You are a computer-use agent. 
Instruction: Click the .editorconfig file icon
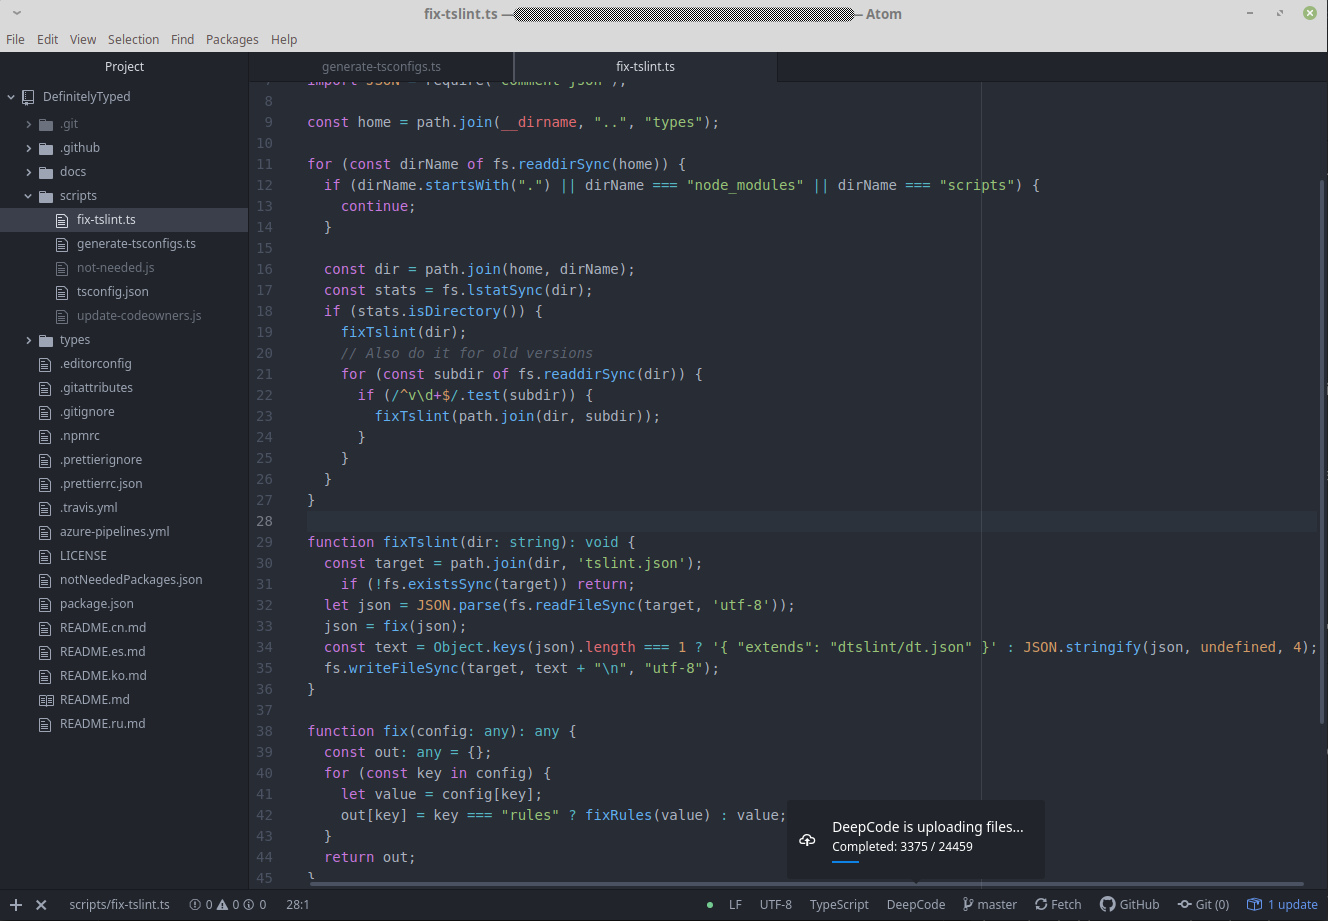[x=45, y=364]
